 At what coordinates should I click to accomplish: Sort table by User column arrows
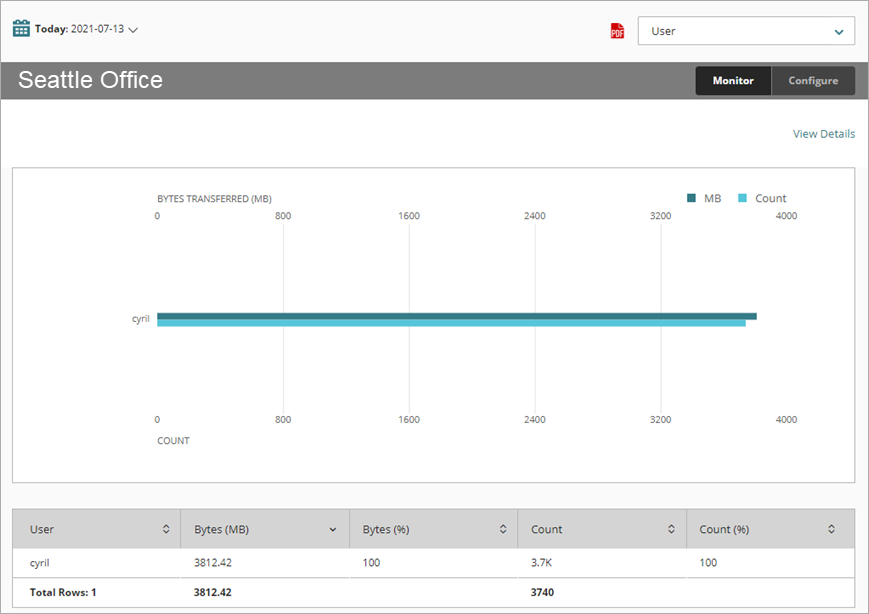[x=166, y=529]
